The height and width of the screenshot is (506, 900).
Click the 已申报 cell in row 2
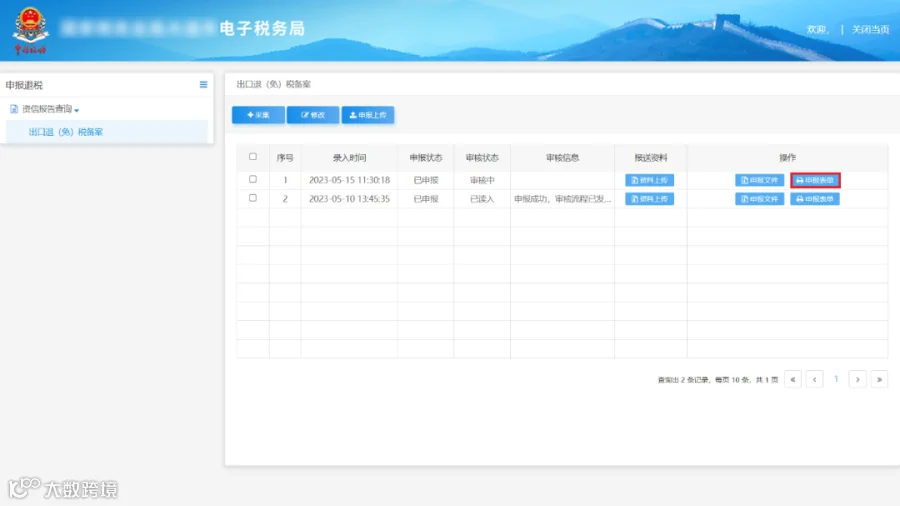point(426,199)
